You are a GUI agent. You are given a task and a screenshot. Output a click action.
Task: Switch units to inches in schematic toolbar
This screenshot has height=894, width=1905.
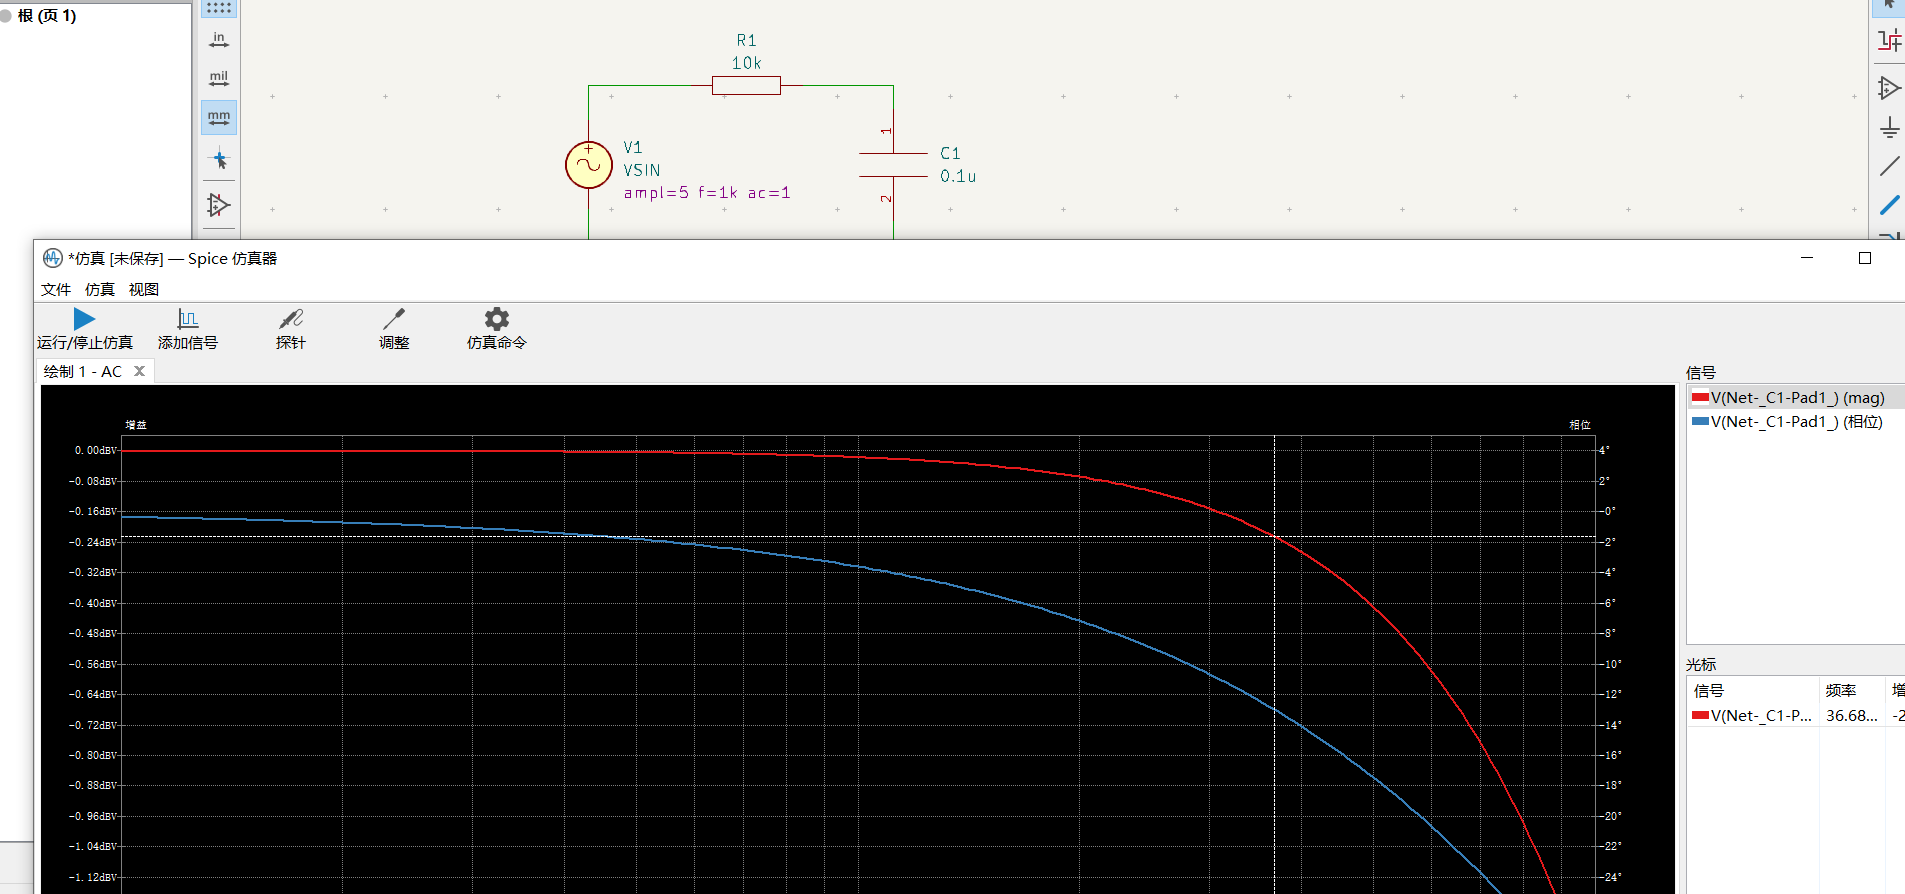point(219,41)
